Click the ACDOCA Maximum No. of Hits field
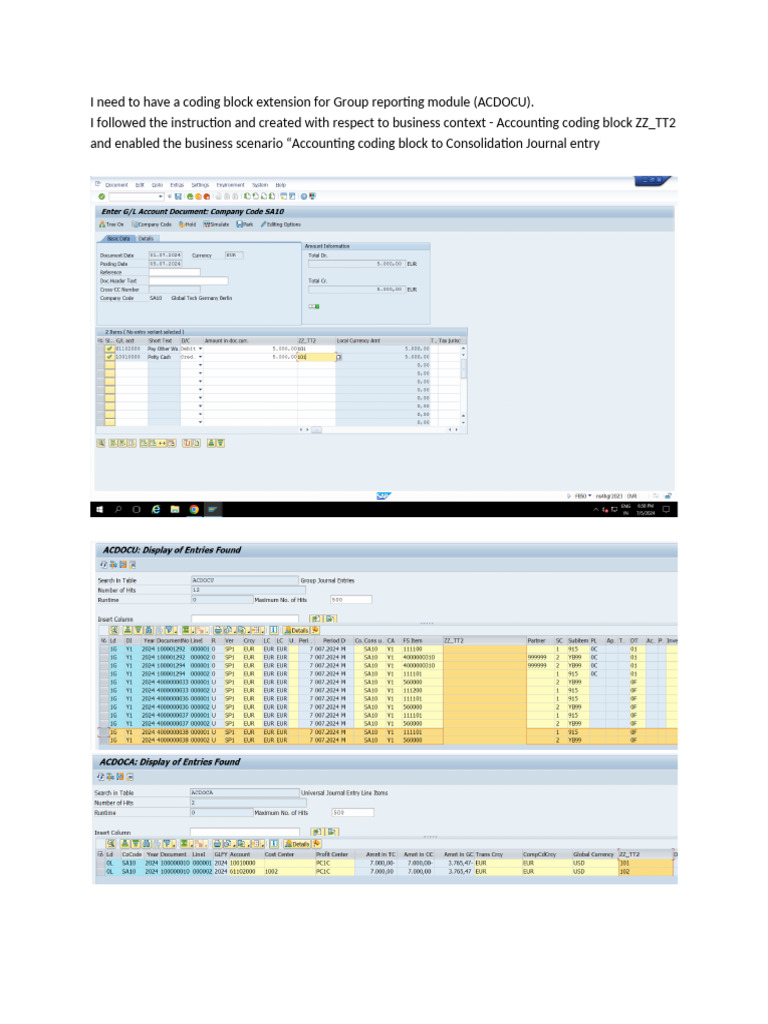This screenshot has width=768, height=1024. (x=353, y=812)
